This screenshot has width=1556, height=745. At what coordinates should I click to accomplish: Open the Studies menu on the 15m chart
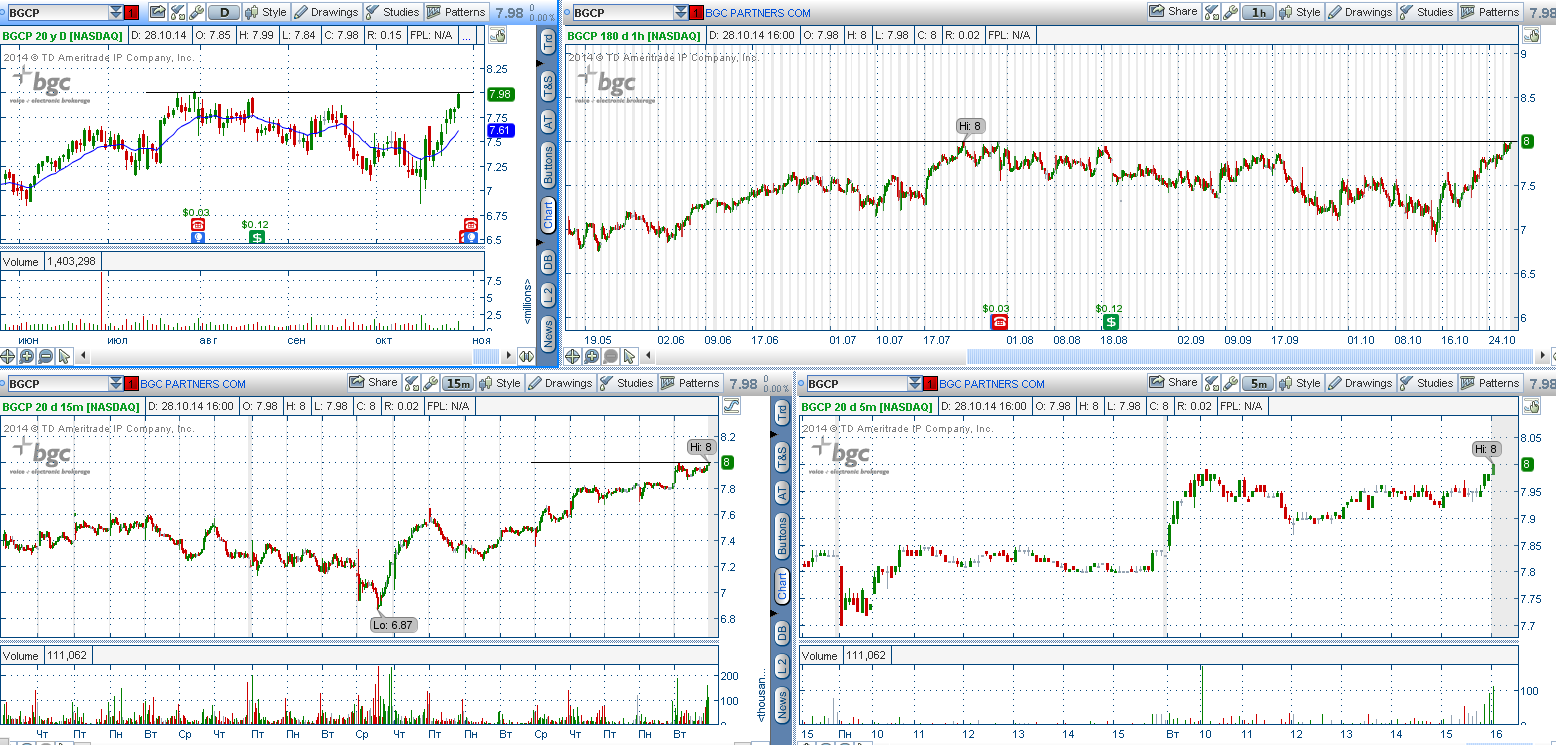coord(625,383)
